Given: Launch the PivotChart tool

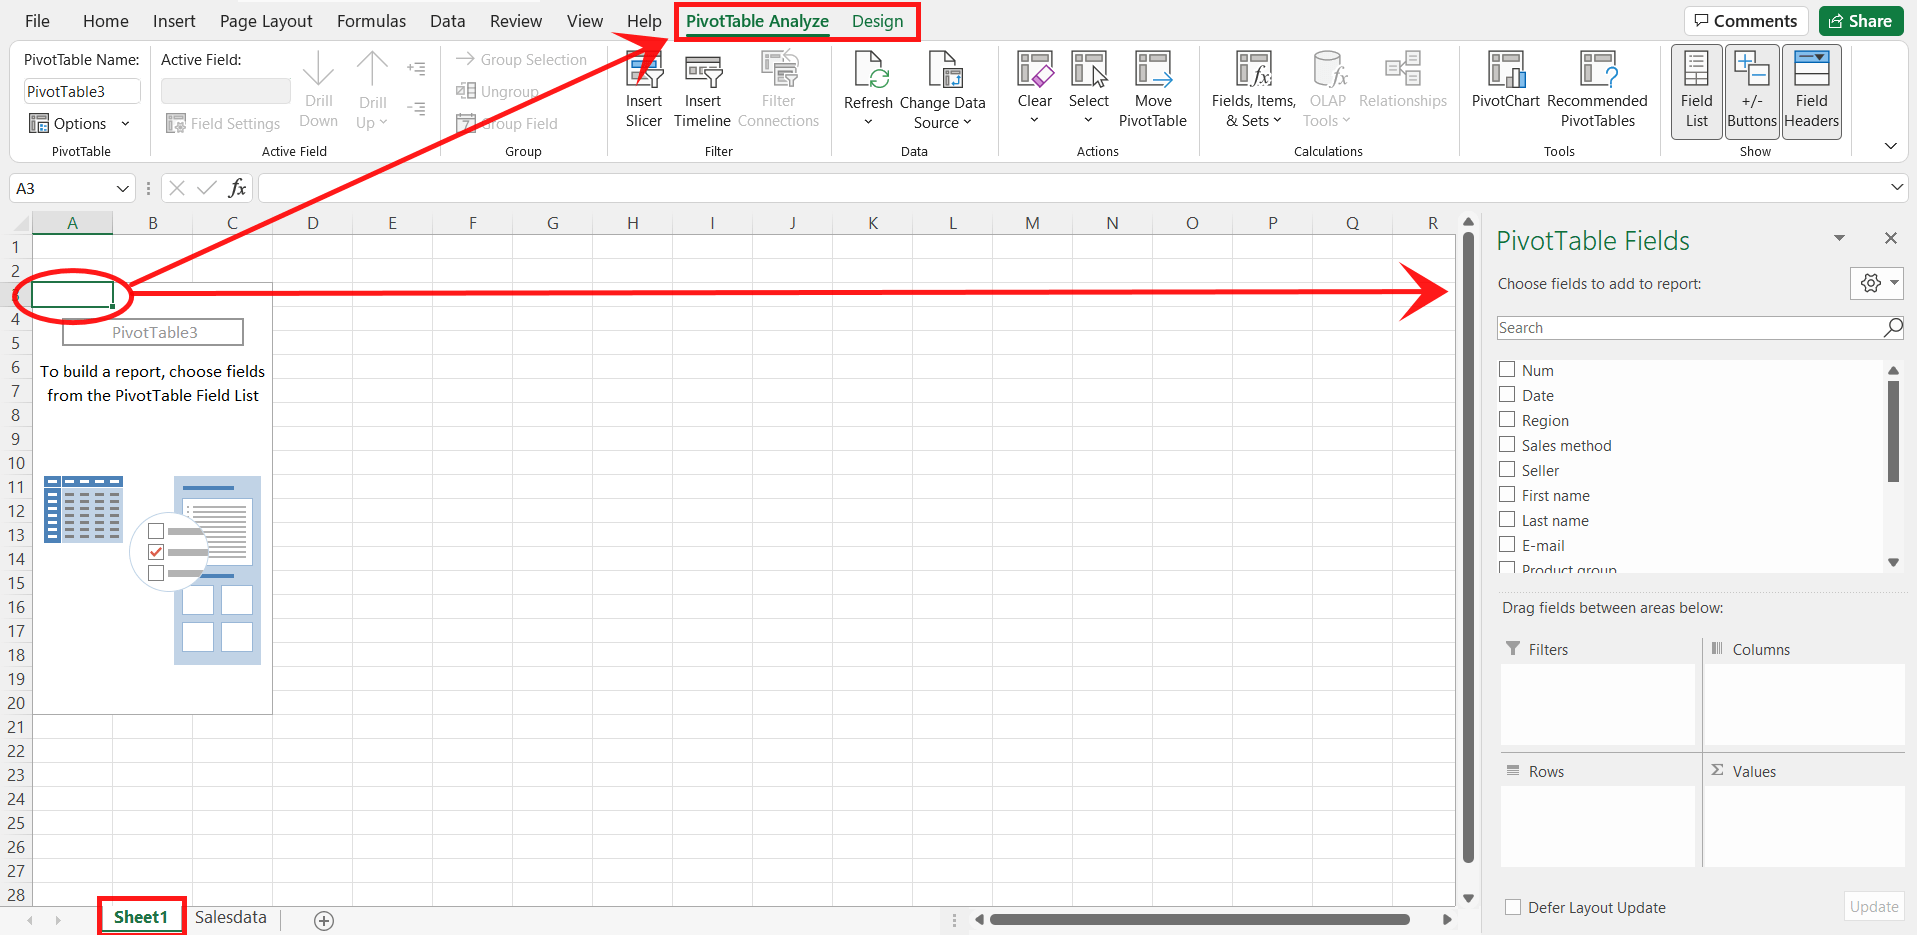Looking at the screenshot, I should point(1505,89).
